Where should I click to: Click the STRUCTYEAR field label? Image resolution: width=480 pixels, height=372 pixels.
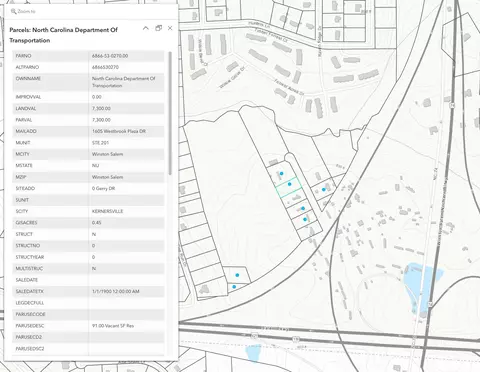click(30, 257)
